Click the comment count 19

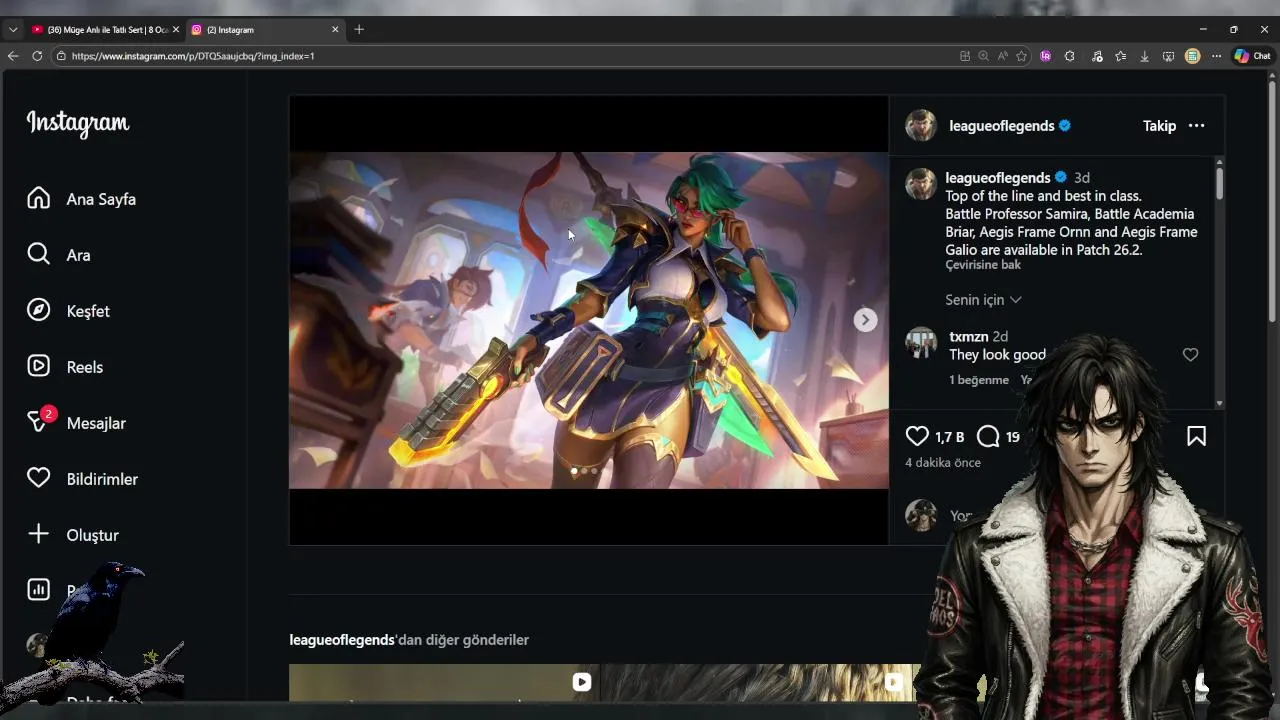coord(1013,437)
